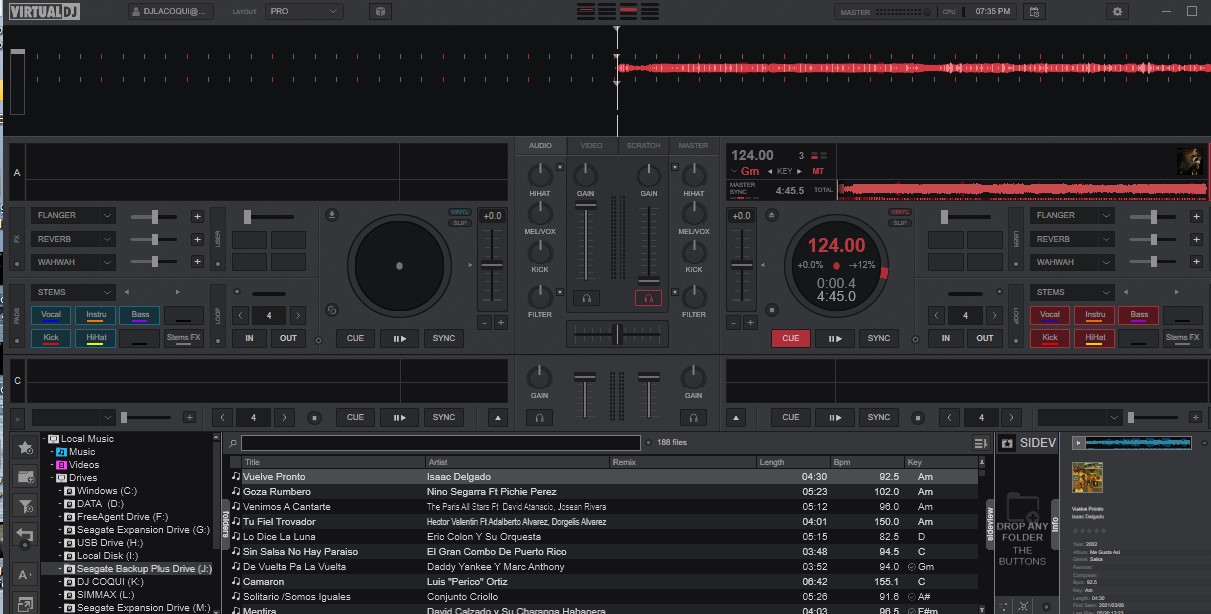Collapse the Drives tree node
1211x614 pixels.
pyautogui.click(x=53, y=478)
